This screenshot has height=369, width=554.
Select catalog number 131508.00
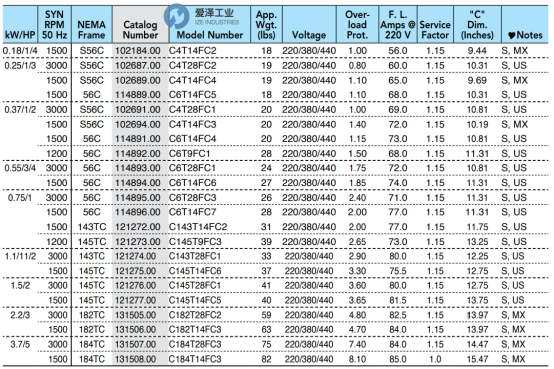[135, 359]
